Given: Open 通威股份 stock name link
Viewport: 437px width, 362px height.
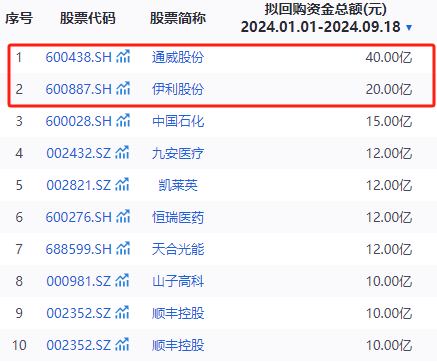Looking at the screenshot, I should [x=178, y=57].
